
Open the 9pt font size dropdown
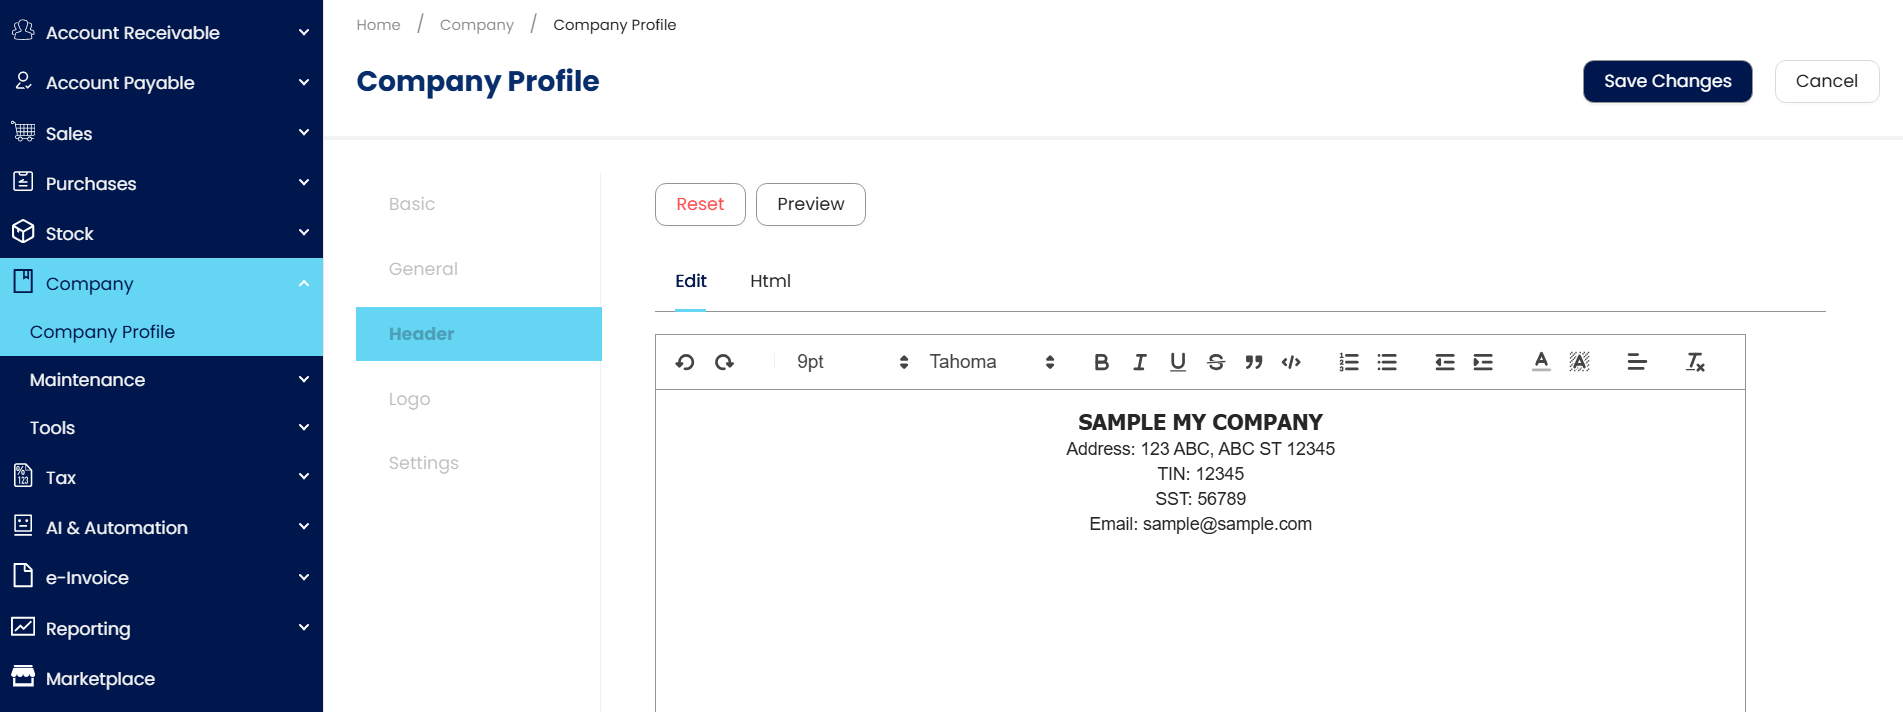coord(852,362)
